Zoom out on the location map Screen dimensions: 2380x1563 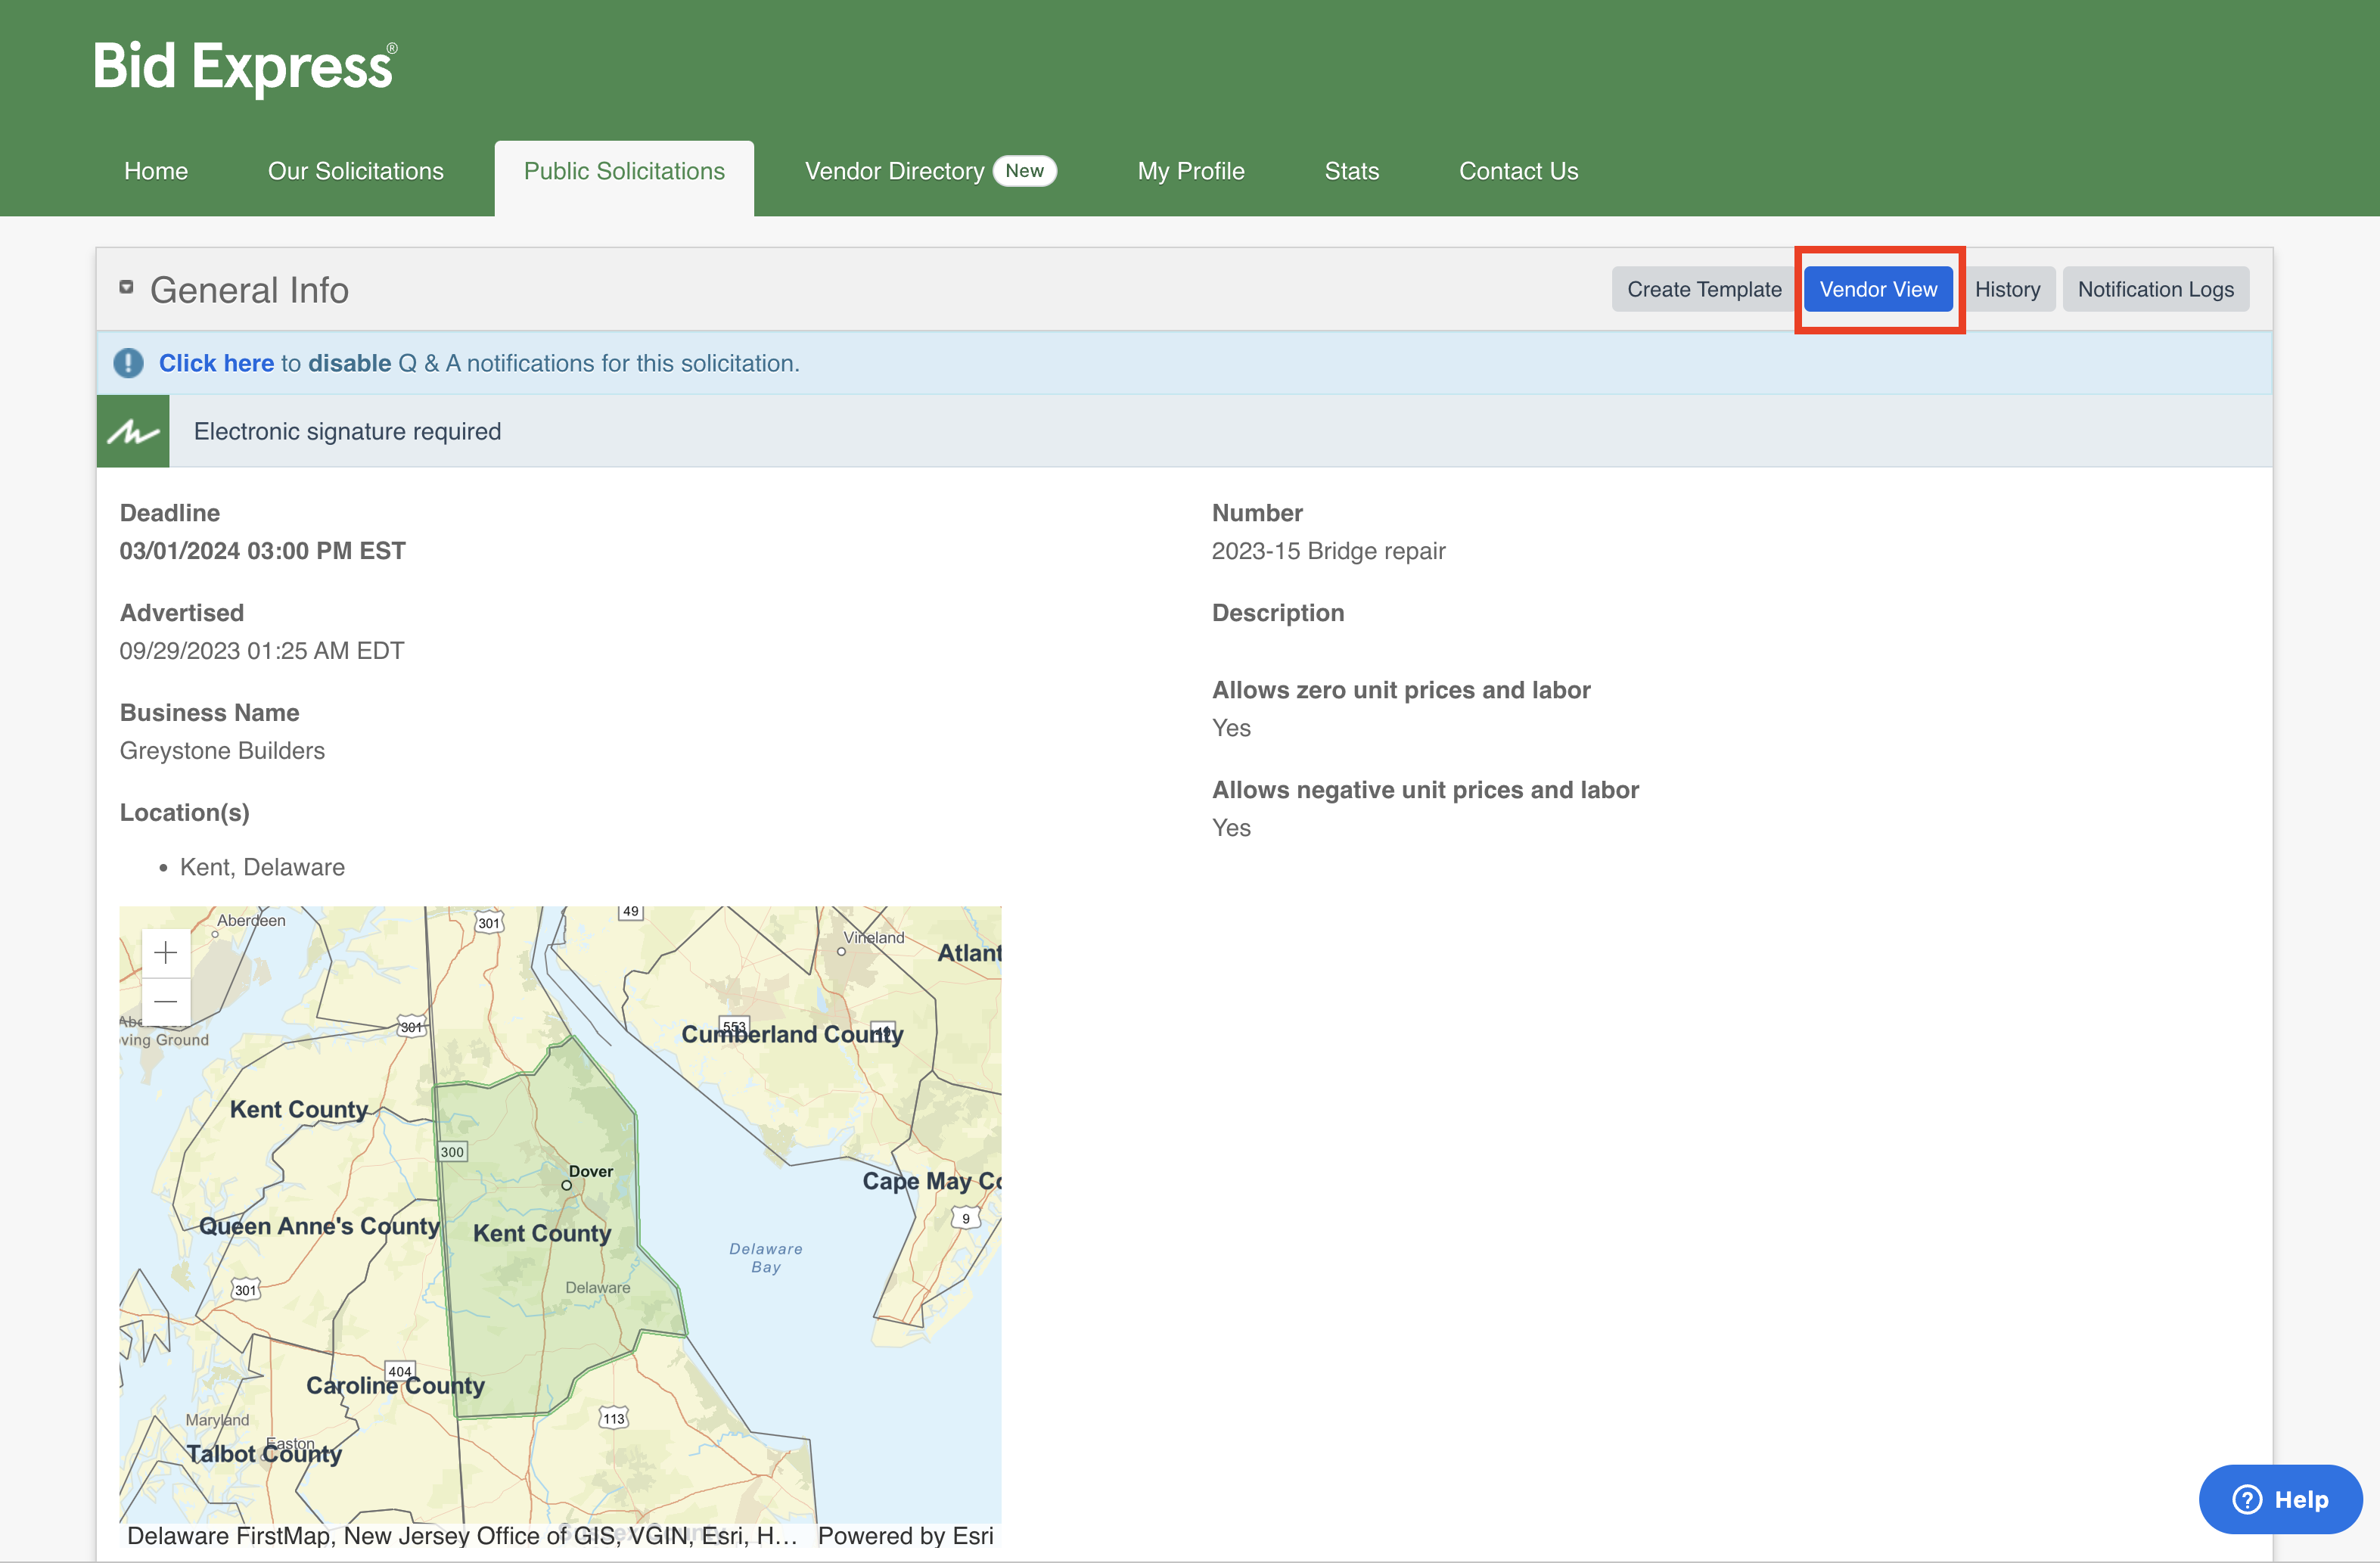point(164,1001)
